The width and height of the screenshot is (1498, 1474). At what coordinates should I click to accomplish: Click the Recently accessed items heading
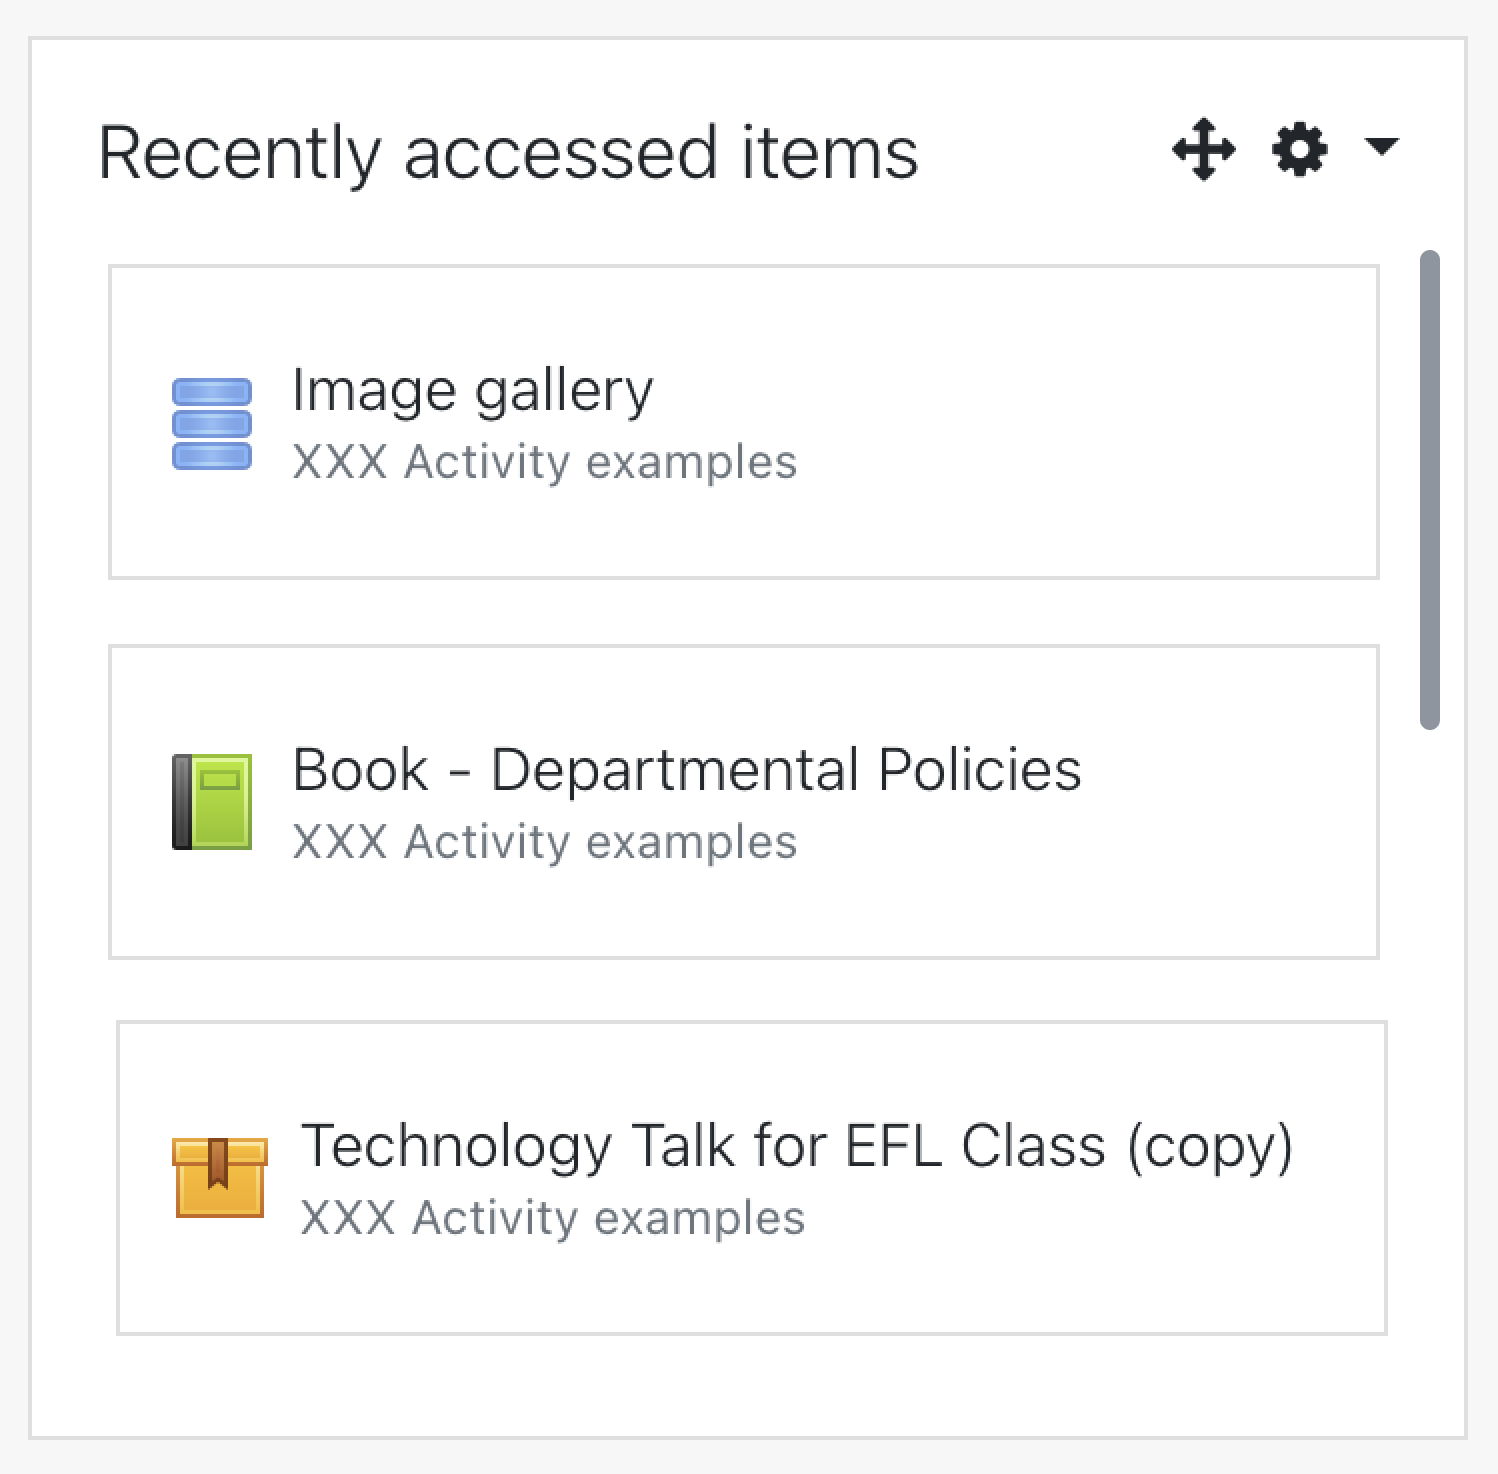click(x=508, y=153)
